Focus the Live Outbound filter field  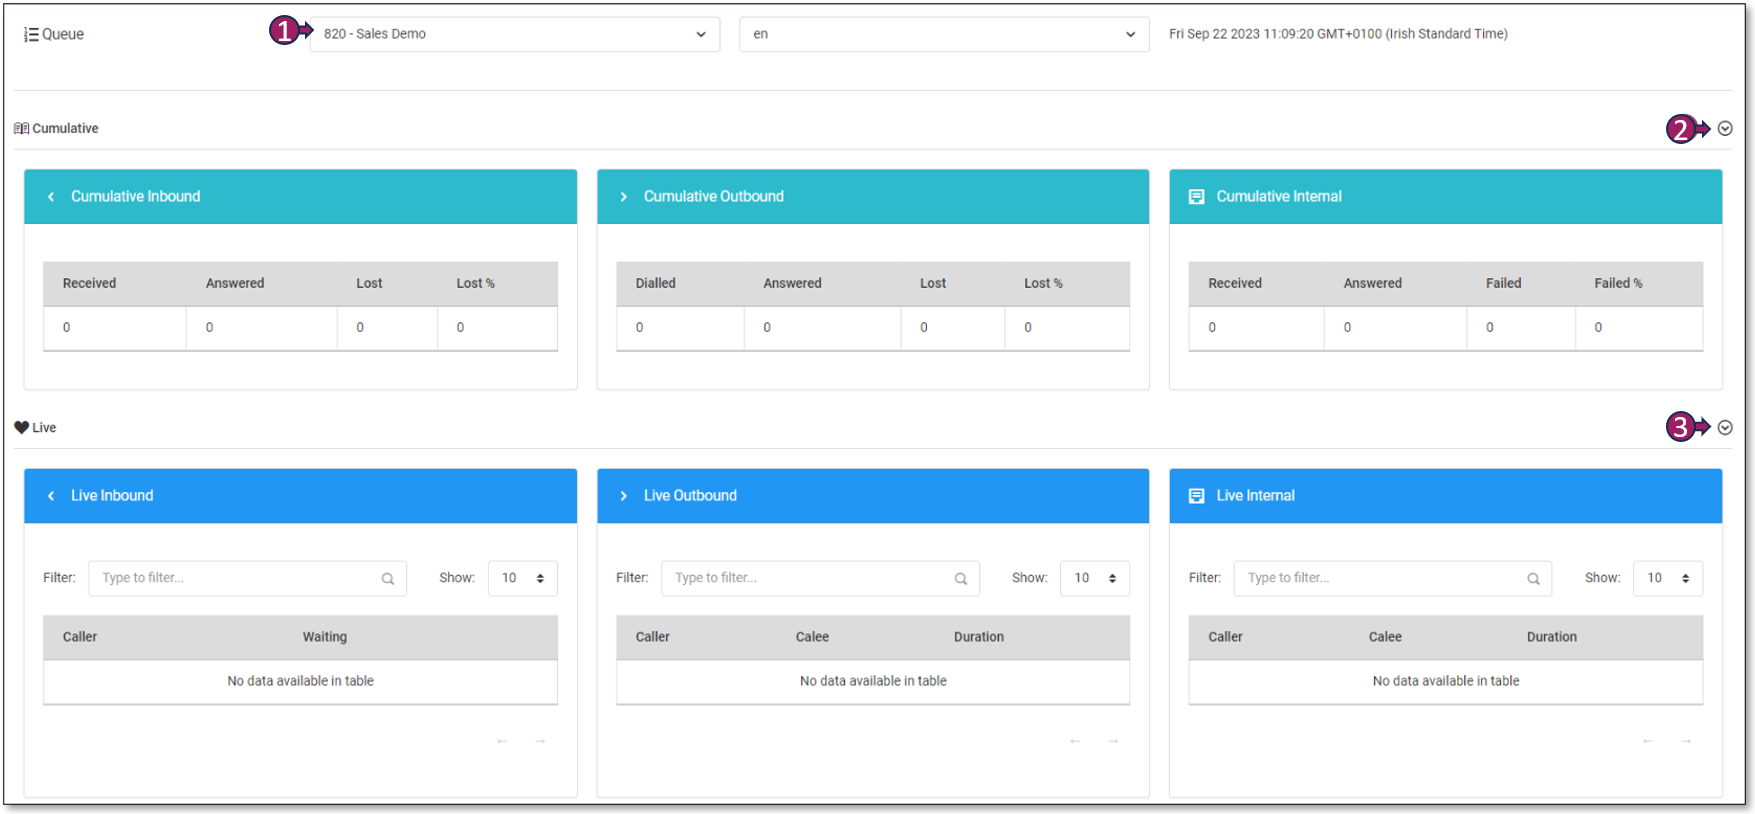(x=810, y=578)
